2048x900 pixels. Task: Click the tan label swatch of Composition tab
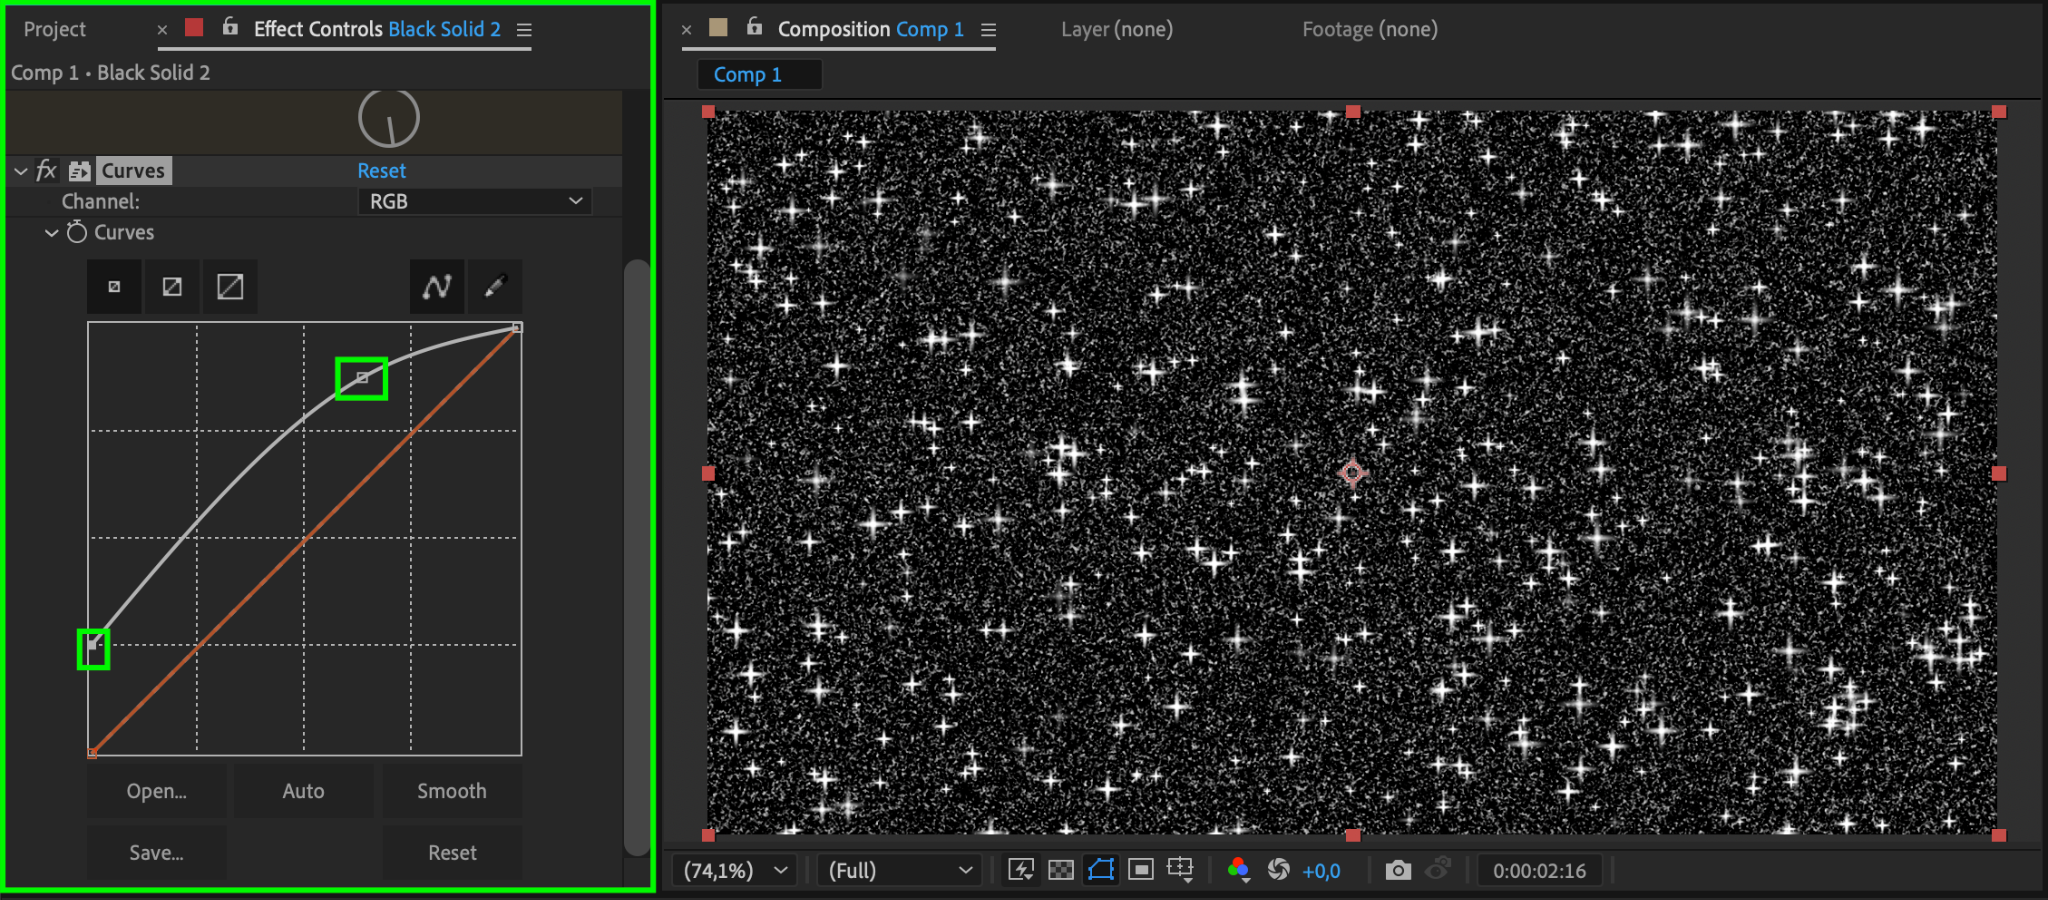718,27
